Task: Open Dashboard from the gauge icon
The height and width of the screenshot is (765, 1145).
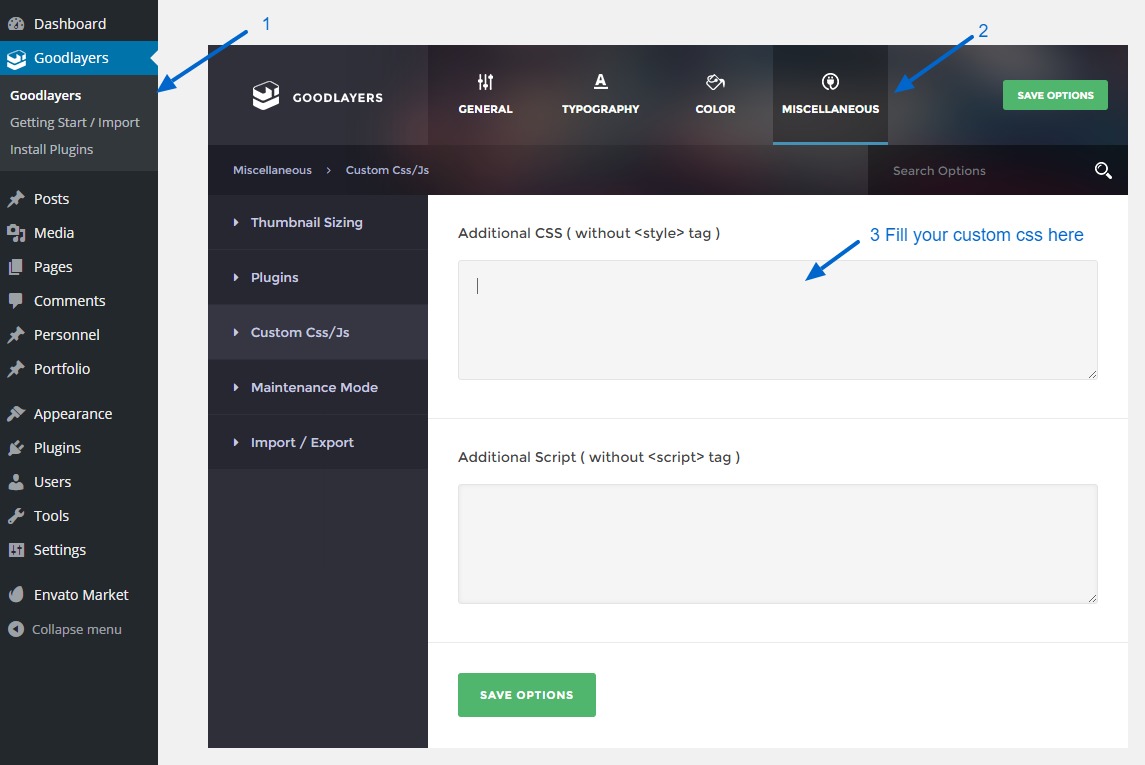Action: click(16, 24)
